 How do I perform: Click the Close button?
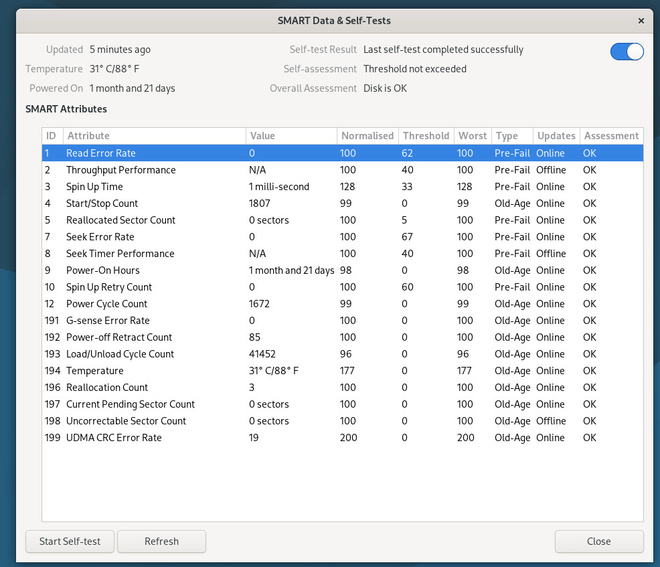(599, 541)
